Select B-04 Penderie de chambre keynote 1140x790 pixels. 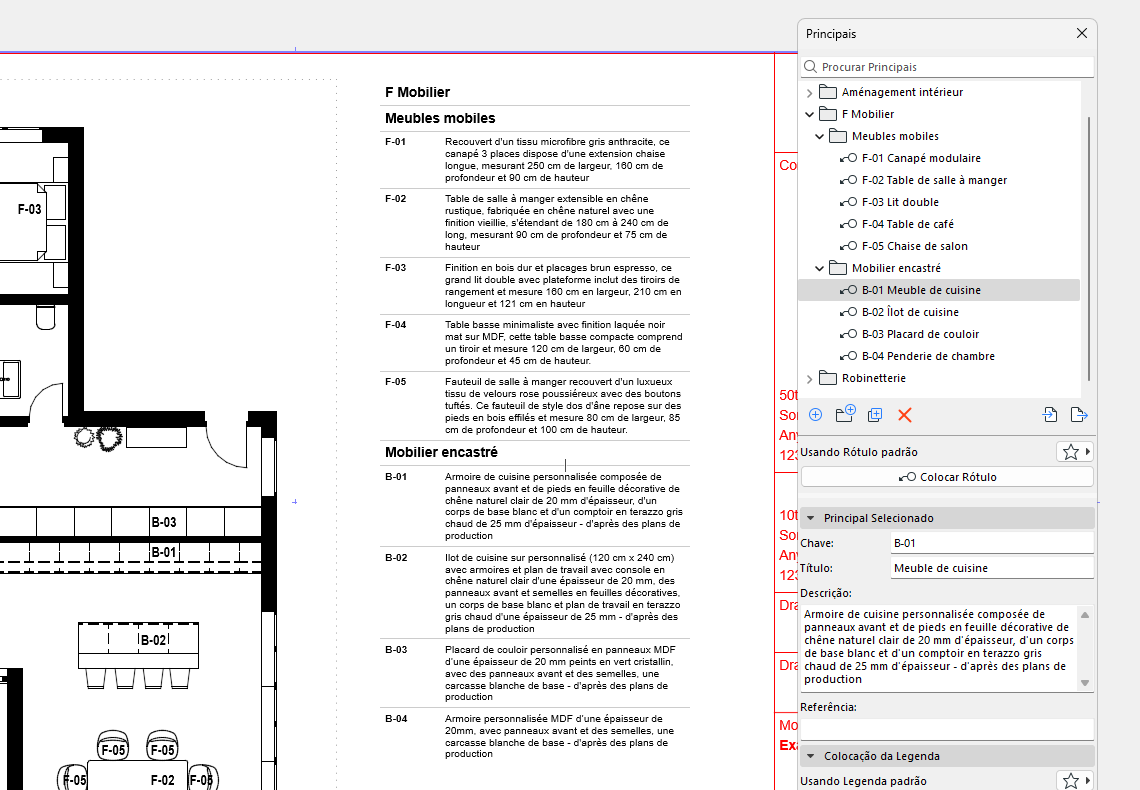click(928, 356)
